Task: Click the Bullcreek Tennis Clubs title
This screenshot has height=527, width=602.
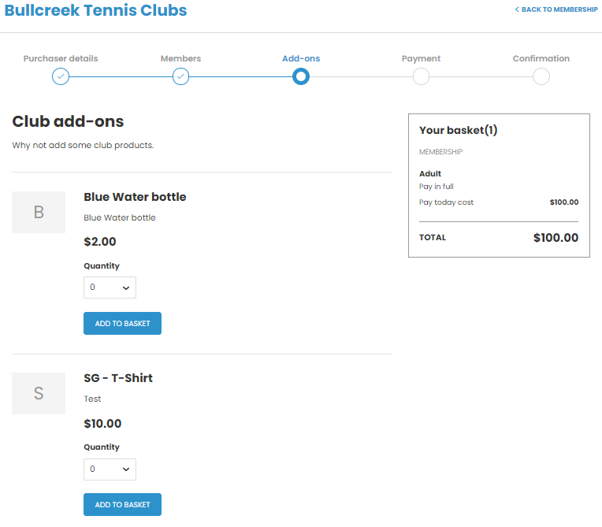Action: coord(95,10)
